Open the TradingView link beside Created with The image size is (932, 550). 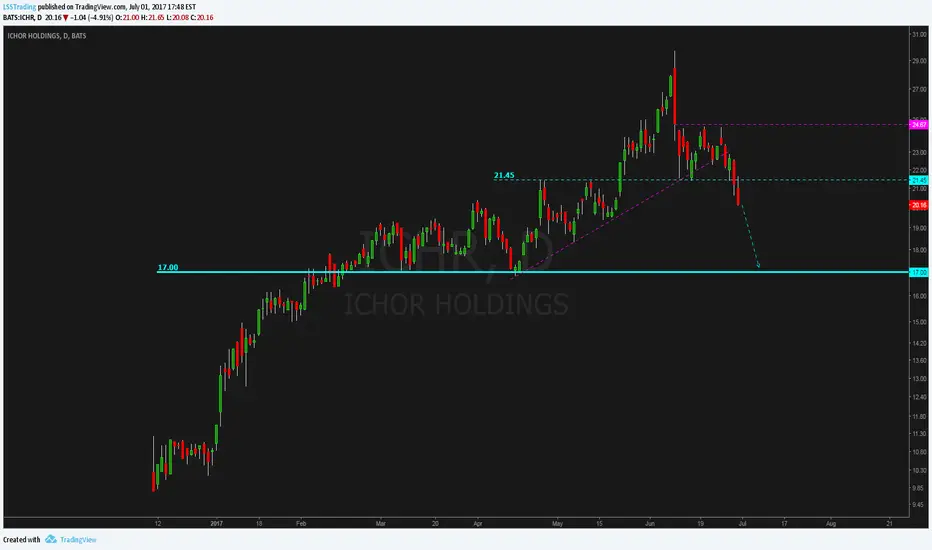pos(78,540)
